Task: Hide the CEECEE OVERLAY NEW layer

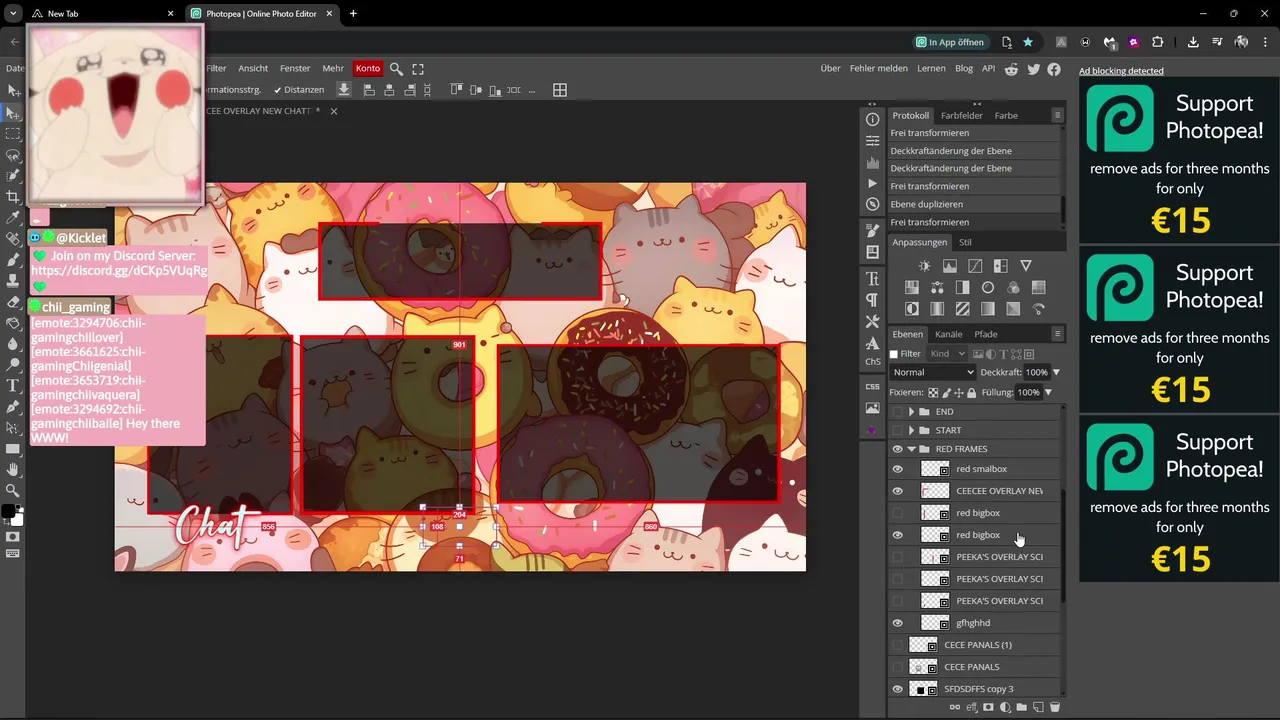Action: tap(897, 491)
